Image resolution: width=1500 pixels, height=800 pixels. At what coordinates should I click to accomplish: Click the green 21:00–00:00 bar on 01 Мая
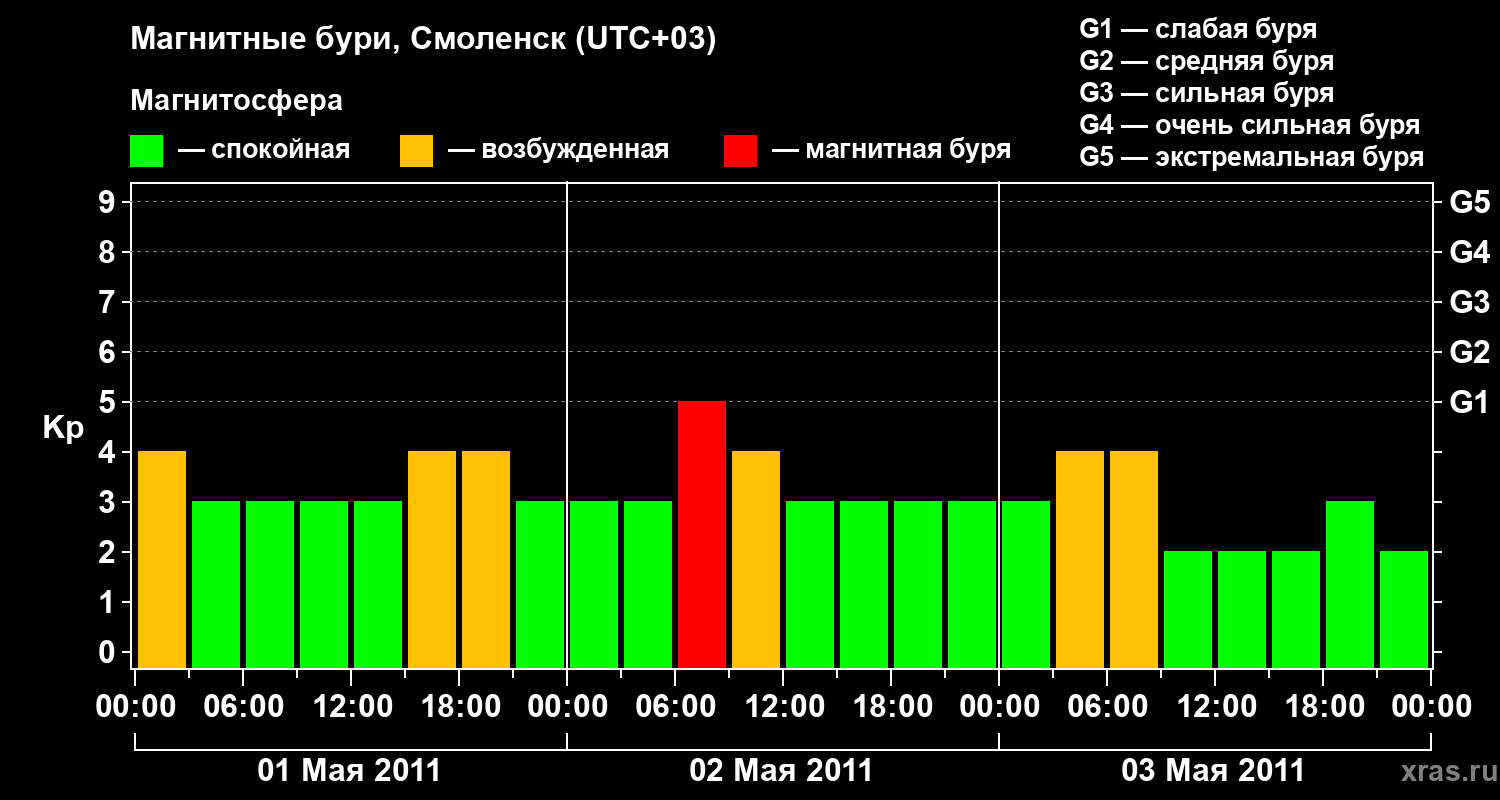point(540,584)
